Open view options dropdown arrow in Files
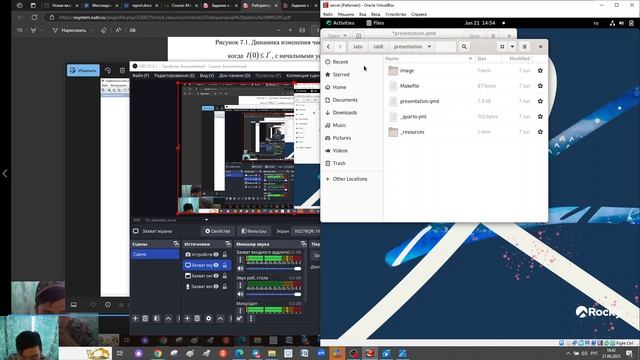The height and width of the screenshot is (360, 640). (x=512, y=47)
